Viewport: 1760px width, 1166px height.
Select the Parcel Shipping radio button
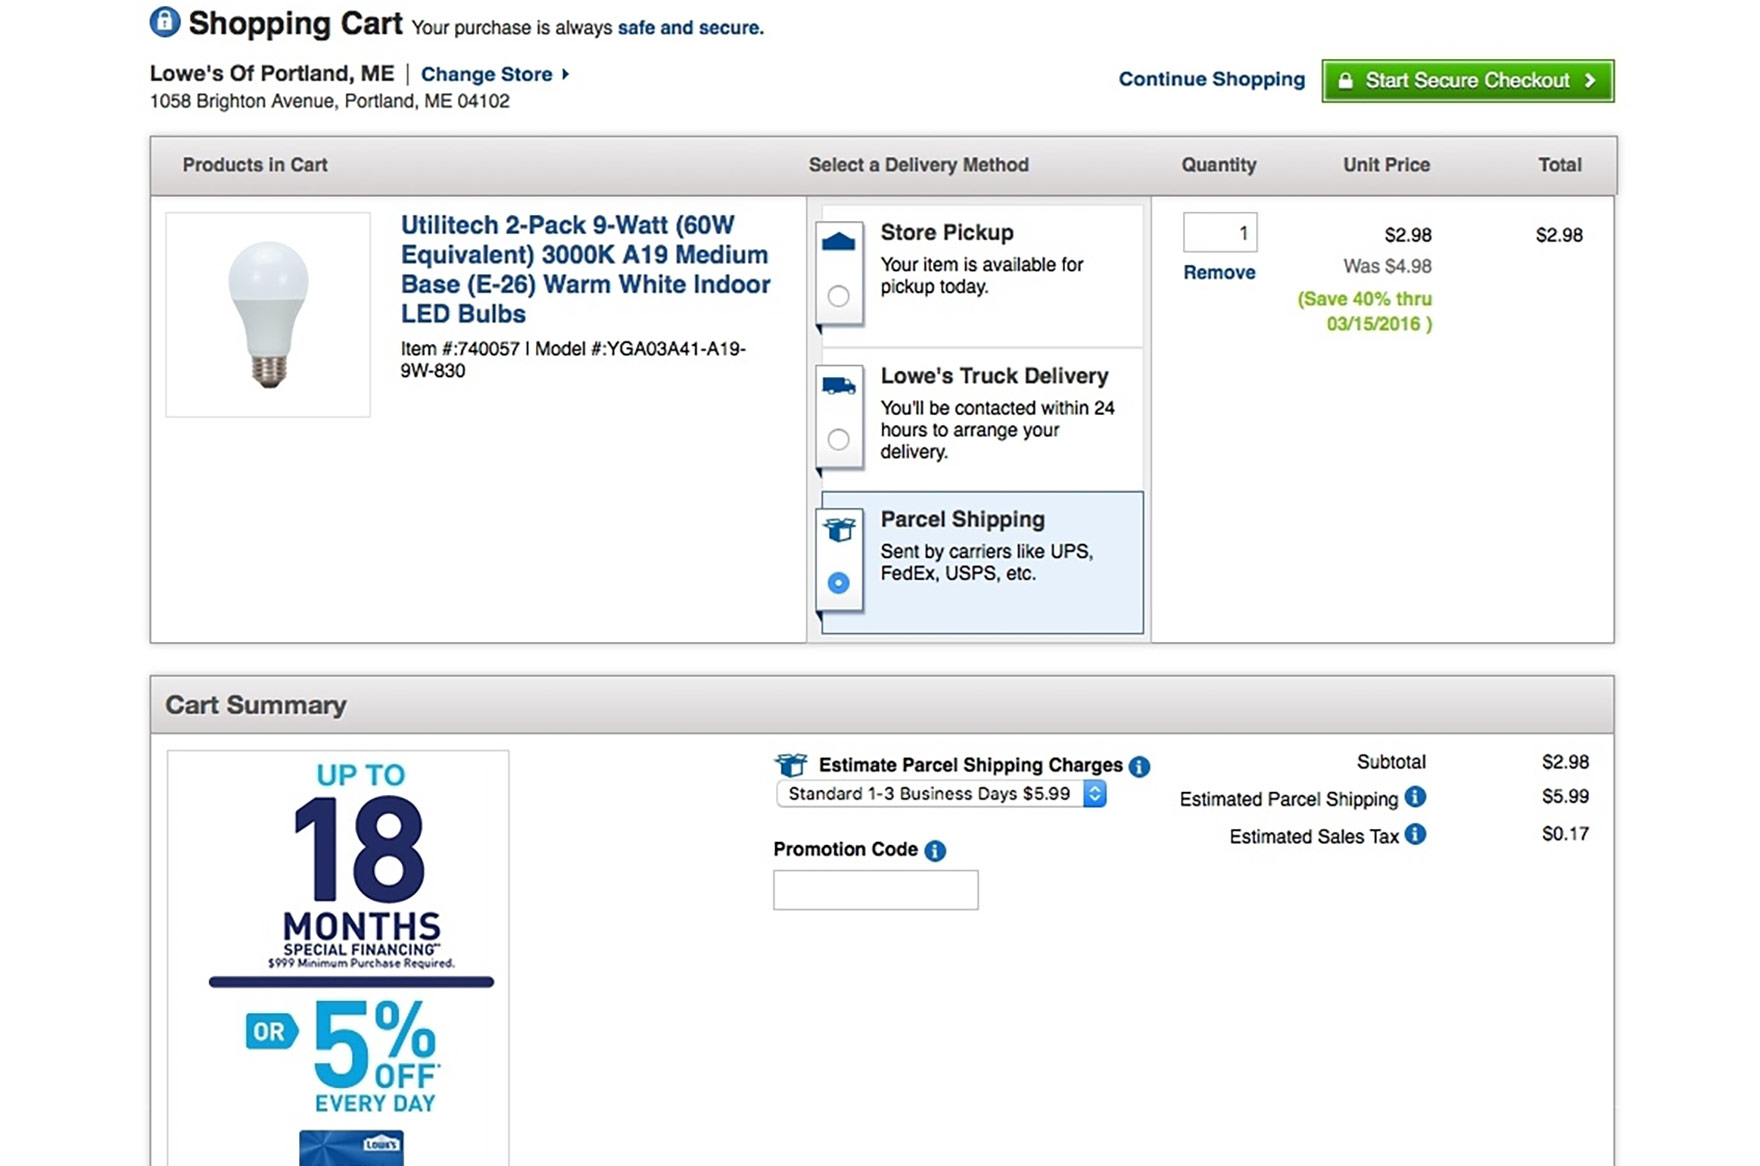click(x=838, y=583)
